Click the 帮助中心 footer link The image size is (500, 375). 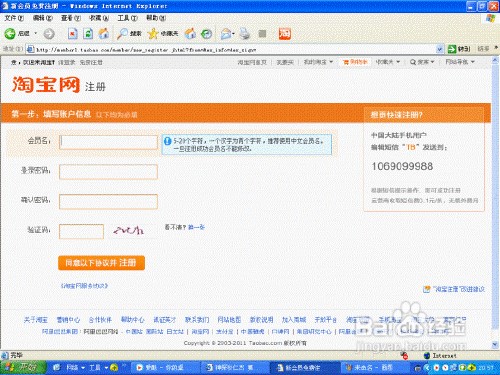click(132, 320)
